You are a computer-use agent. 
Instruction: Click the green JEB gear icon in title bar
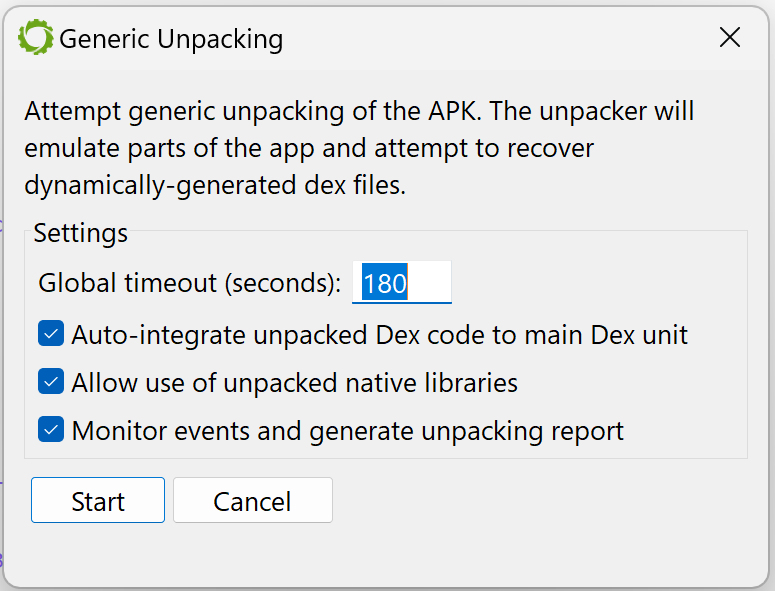pos(36,38)
